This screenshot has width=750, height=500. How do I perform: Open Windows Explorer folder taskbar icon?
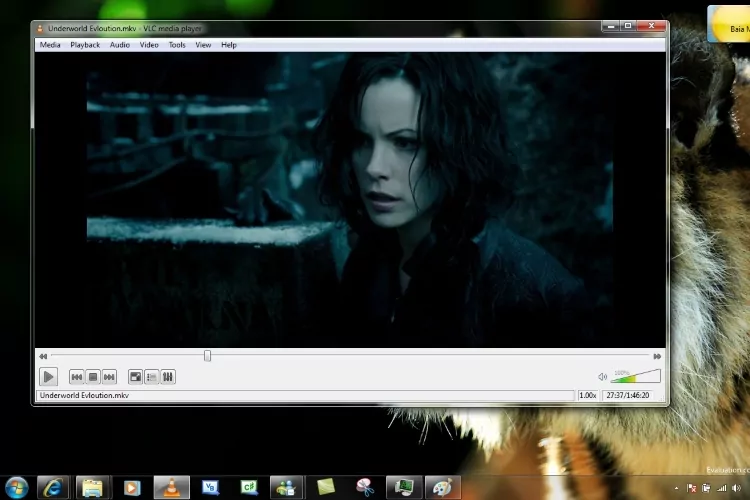pyautogui.click(x=92, y=488)
